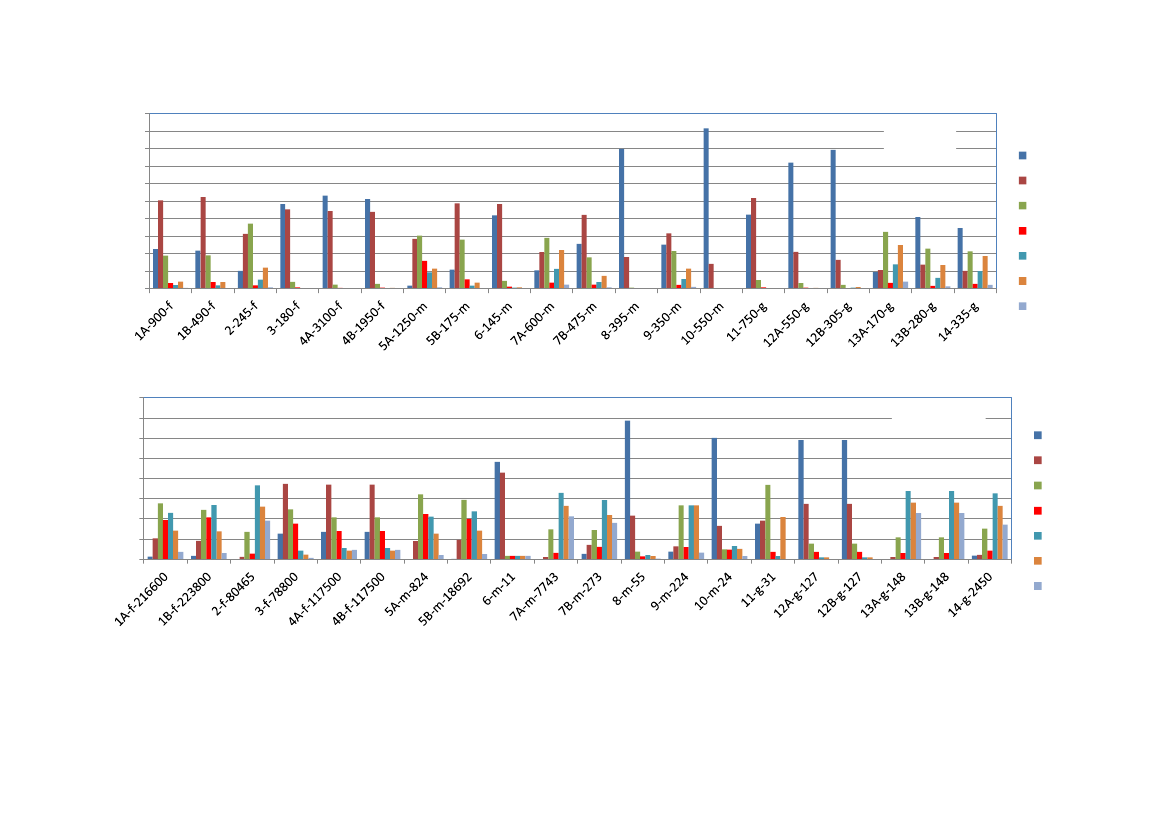This screenshot has height=827, width=1170.
Task: Click the tall blue bar above 8-m-55
Action: (x=628, y=489)
